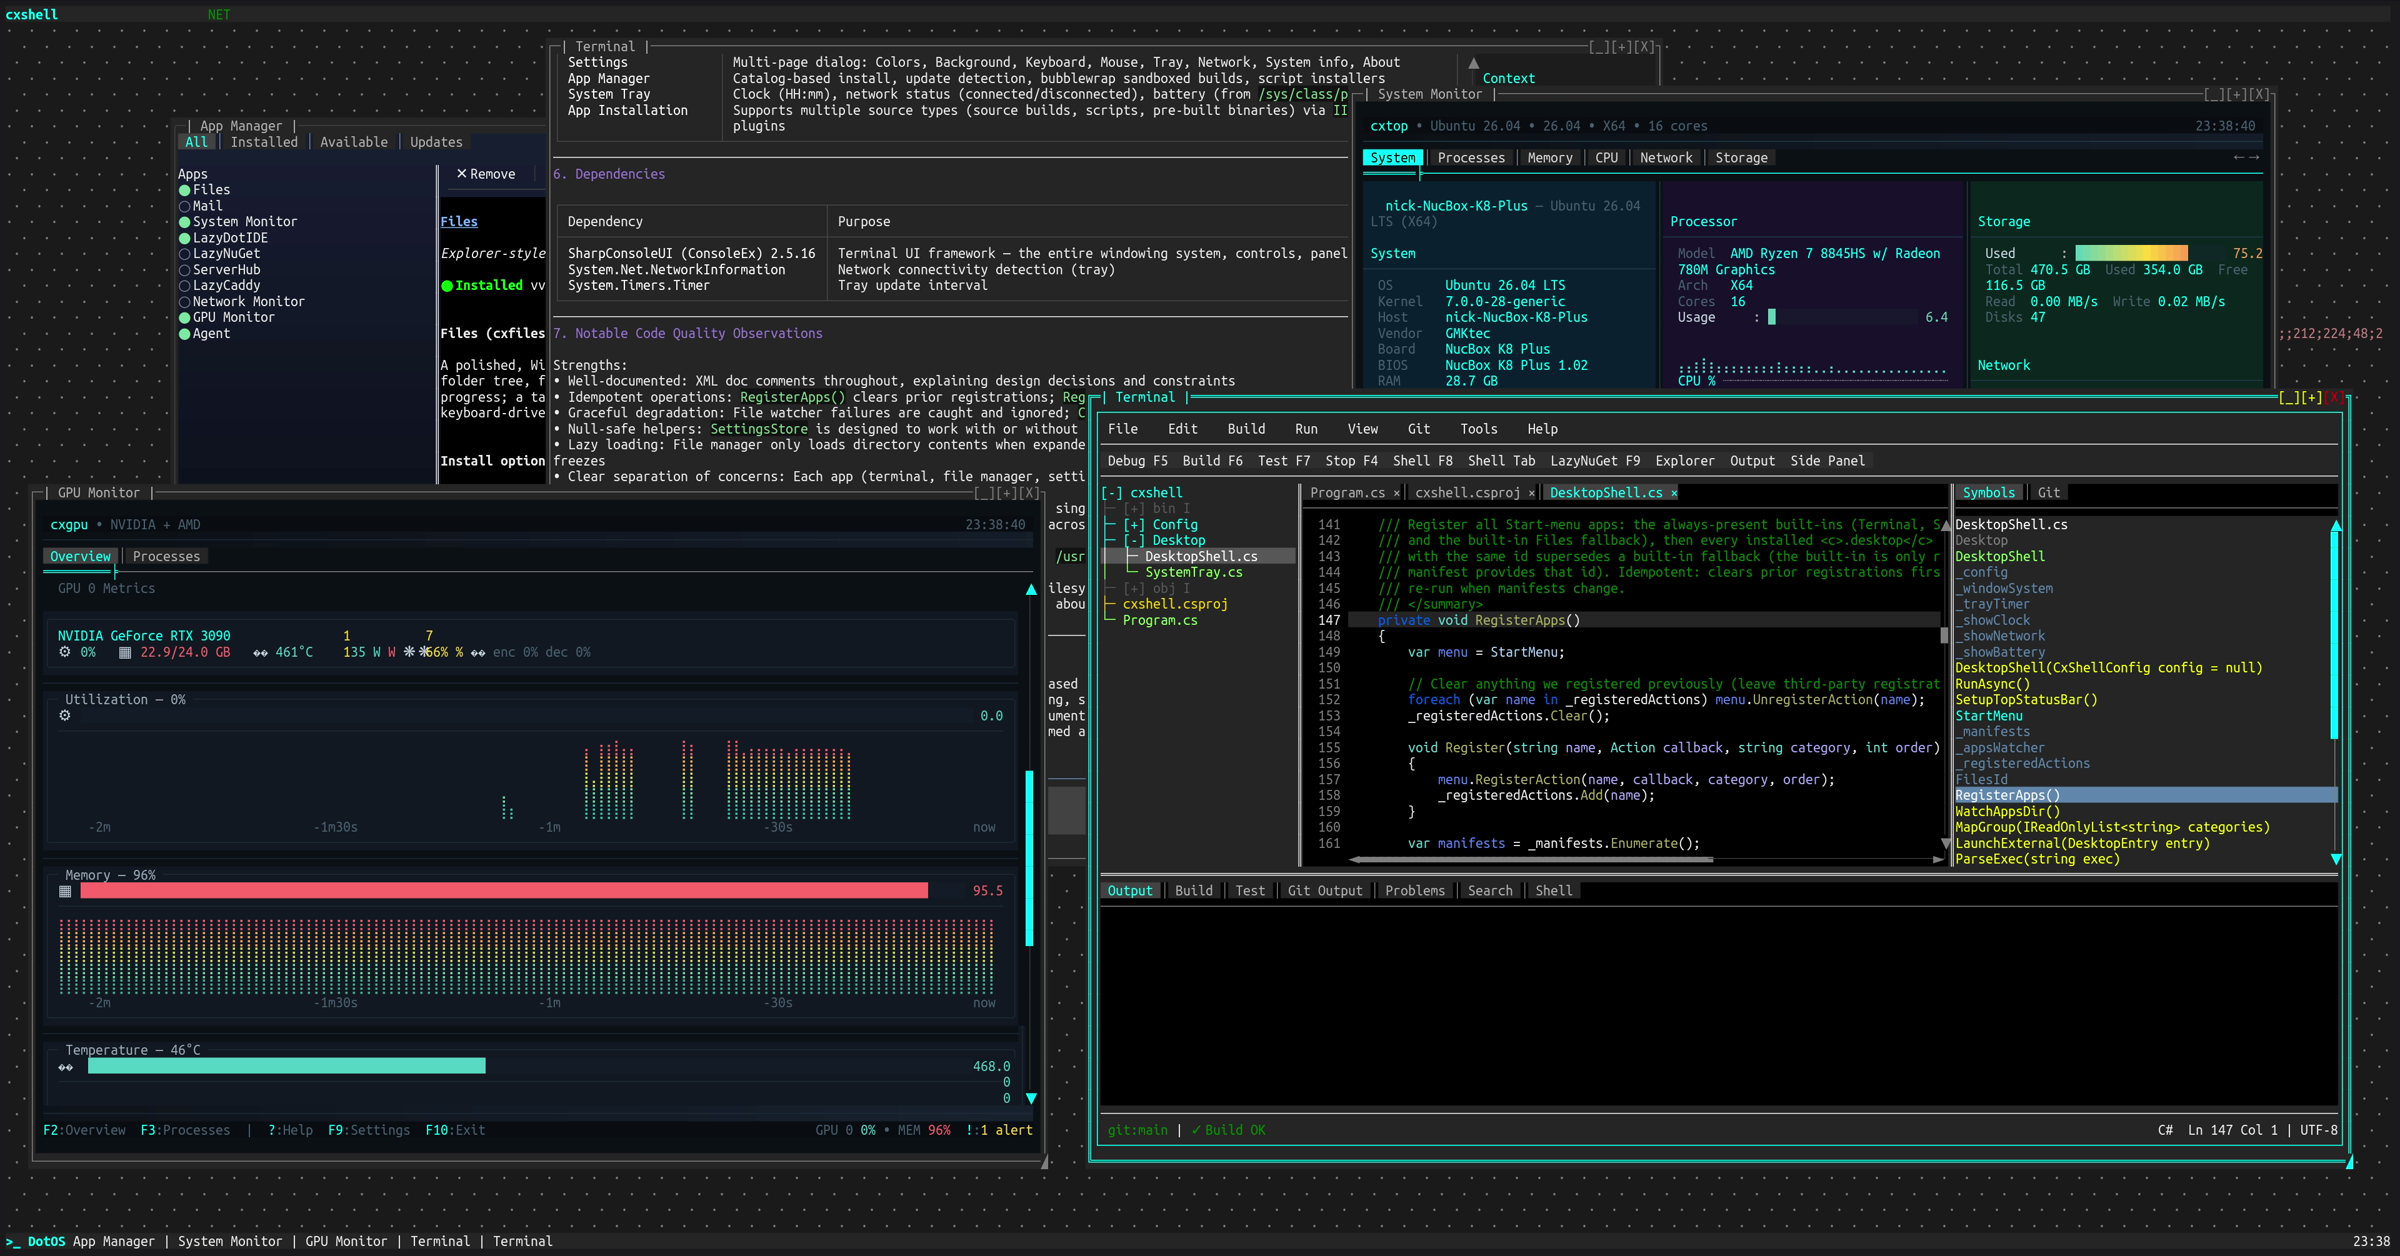The image size is (2400, 1256).
Task: Toggle the Agent app indicator
Action: [185, 334]
